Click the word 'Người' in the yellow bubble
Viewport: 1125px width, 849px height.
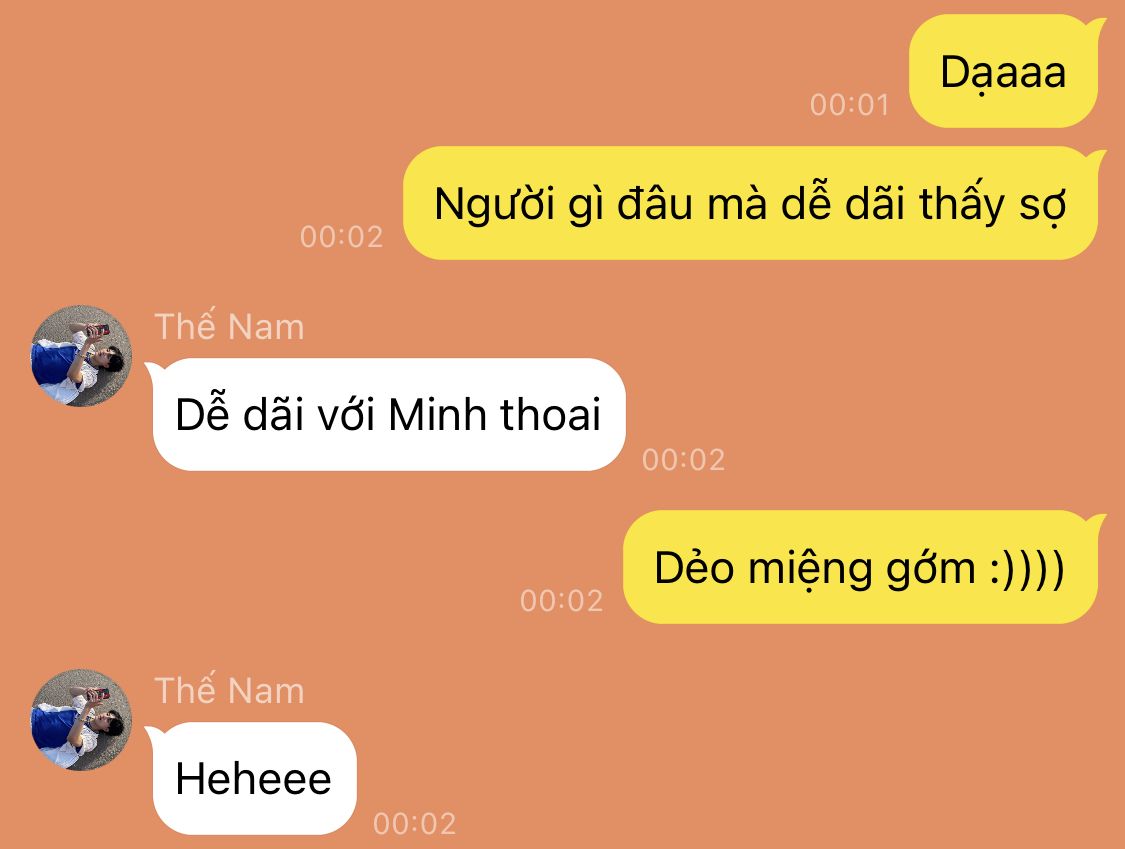pos(495,204)
